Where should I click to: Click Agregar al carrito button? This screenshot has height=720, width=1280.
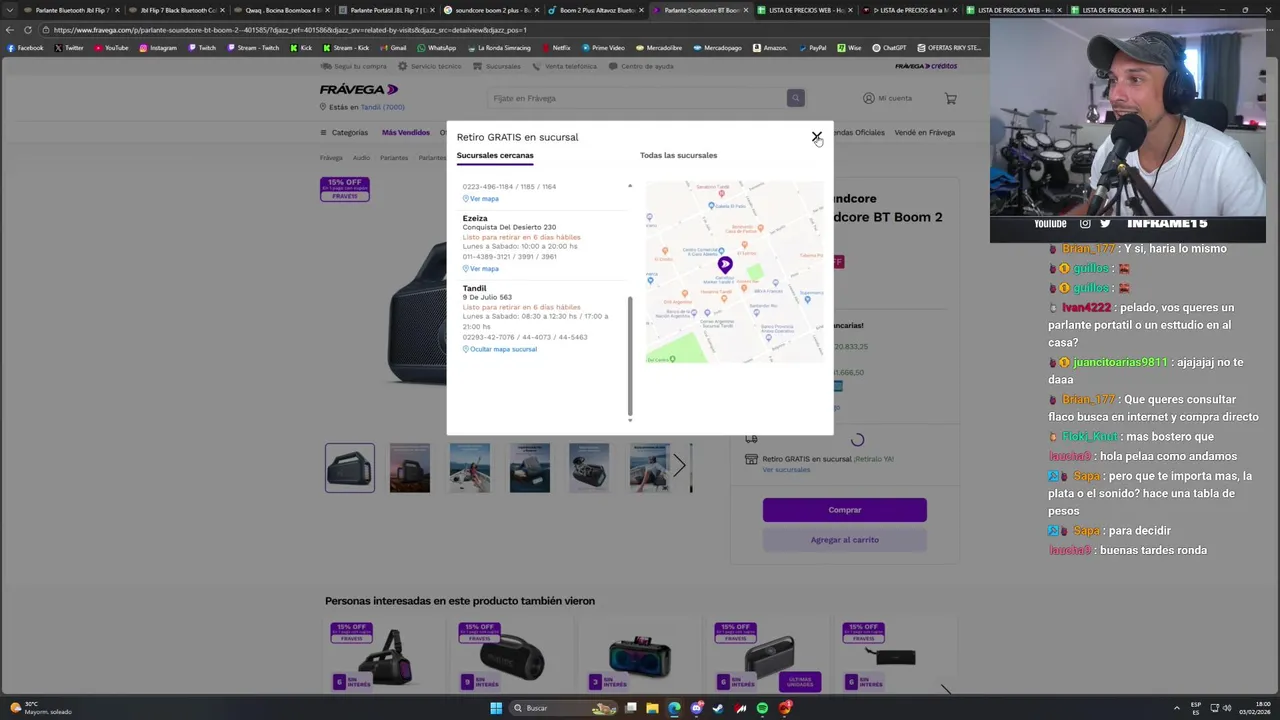(844, 540)
